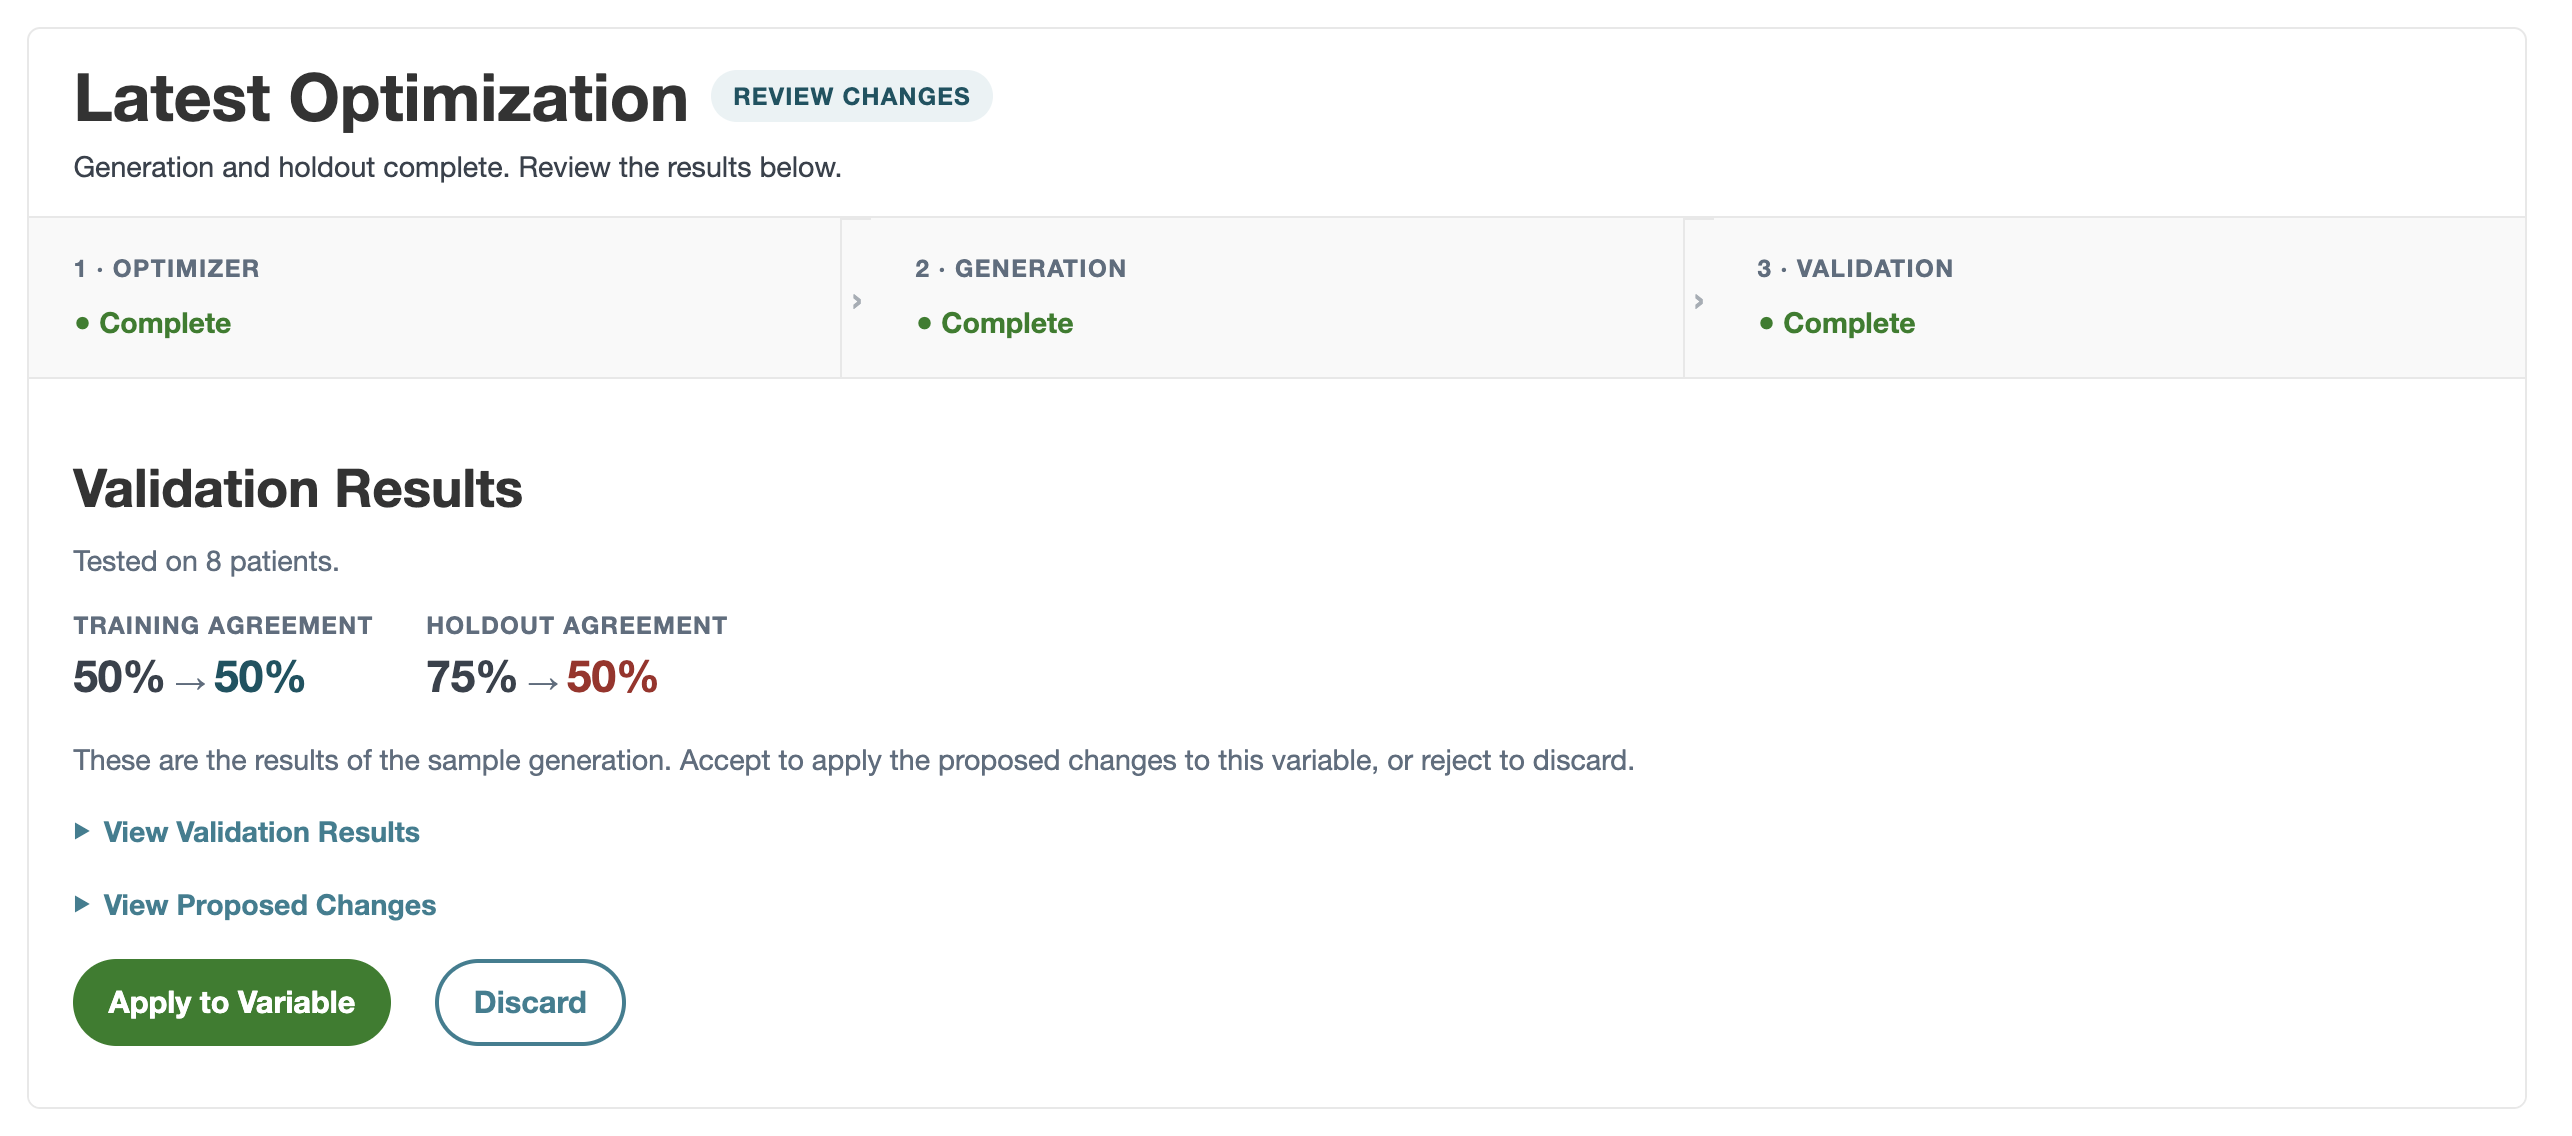Click the Latest Optimization title
Image resolution: width=2572 pixels, height=1136 pixels.
(381, 98)
